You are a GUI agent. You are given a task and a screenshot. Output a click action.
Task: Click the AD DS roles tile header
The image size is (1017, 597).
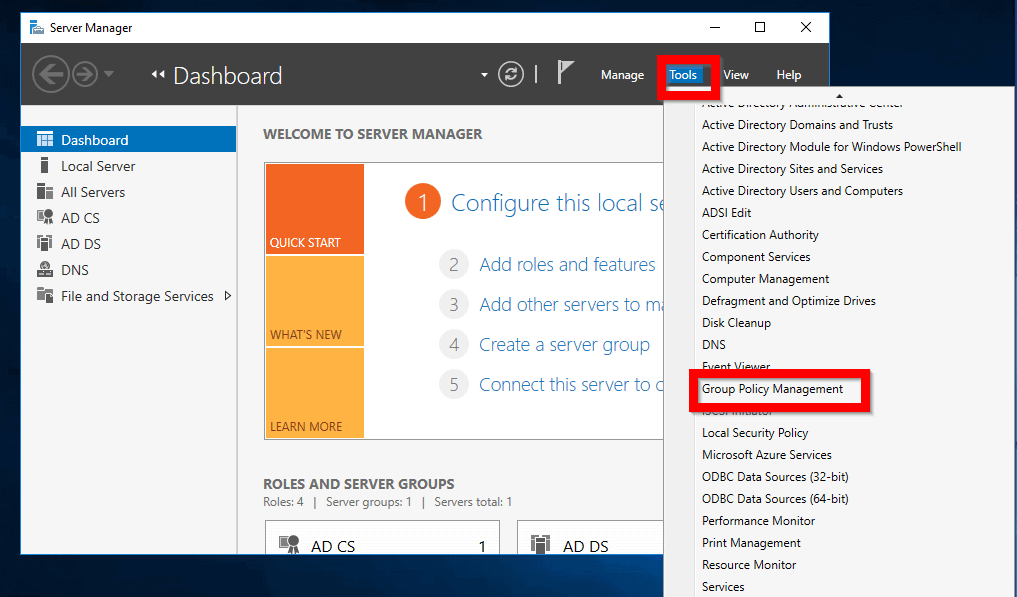(x=590, y=538)
